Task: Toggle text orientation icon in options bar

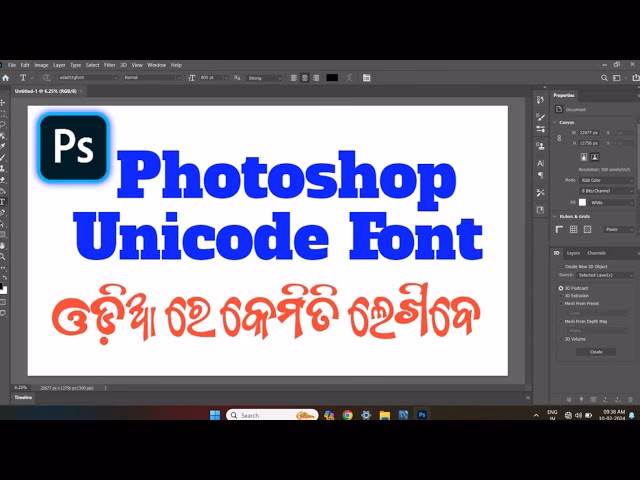Action: tap(47, 78)
